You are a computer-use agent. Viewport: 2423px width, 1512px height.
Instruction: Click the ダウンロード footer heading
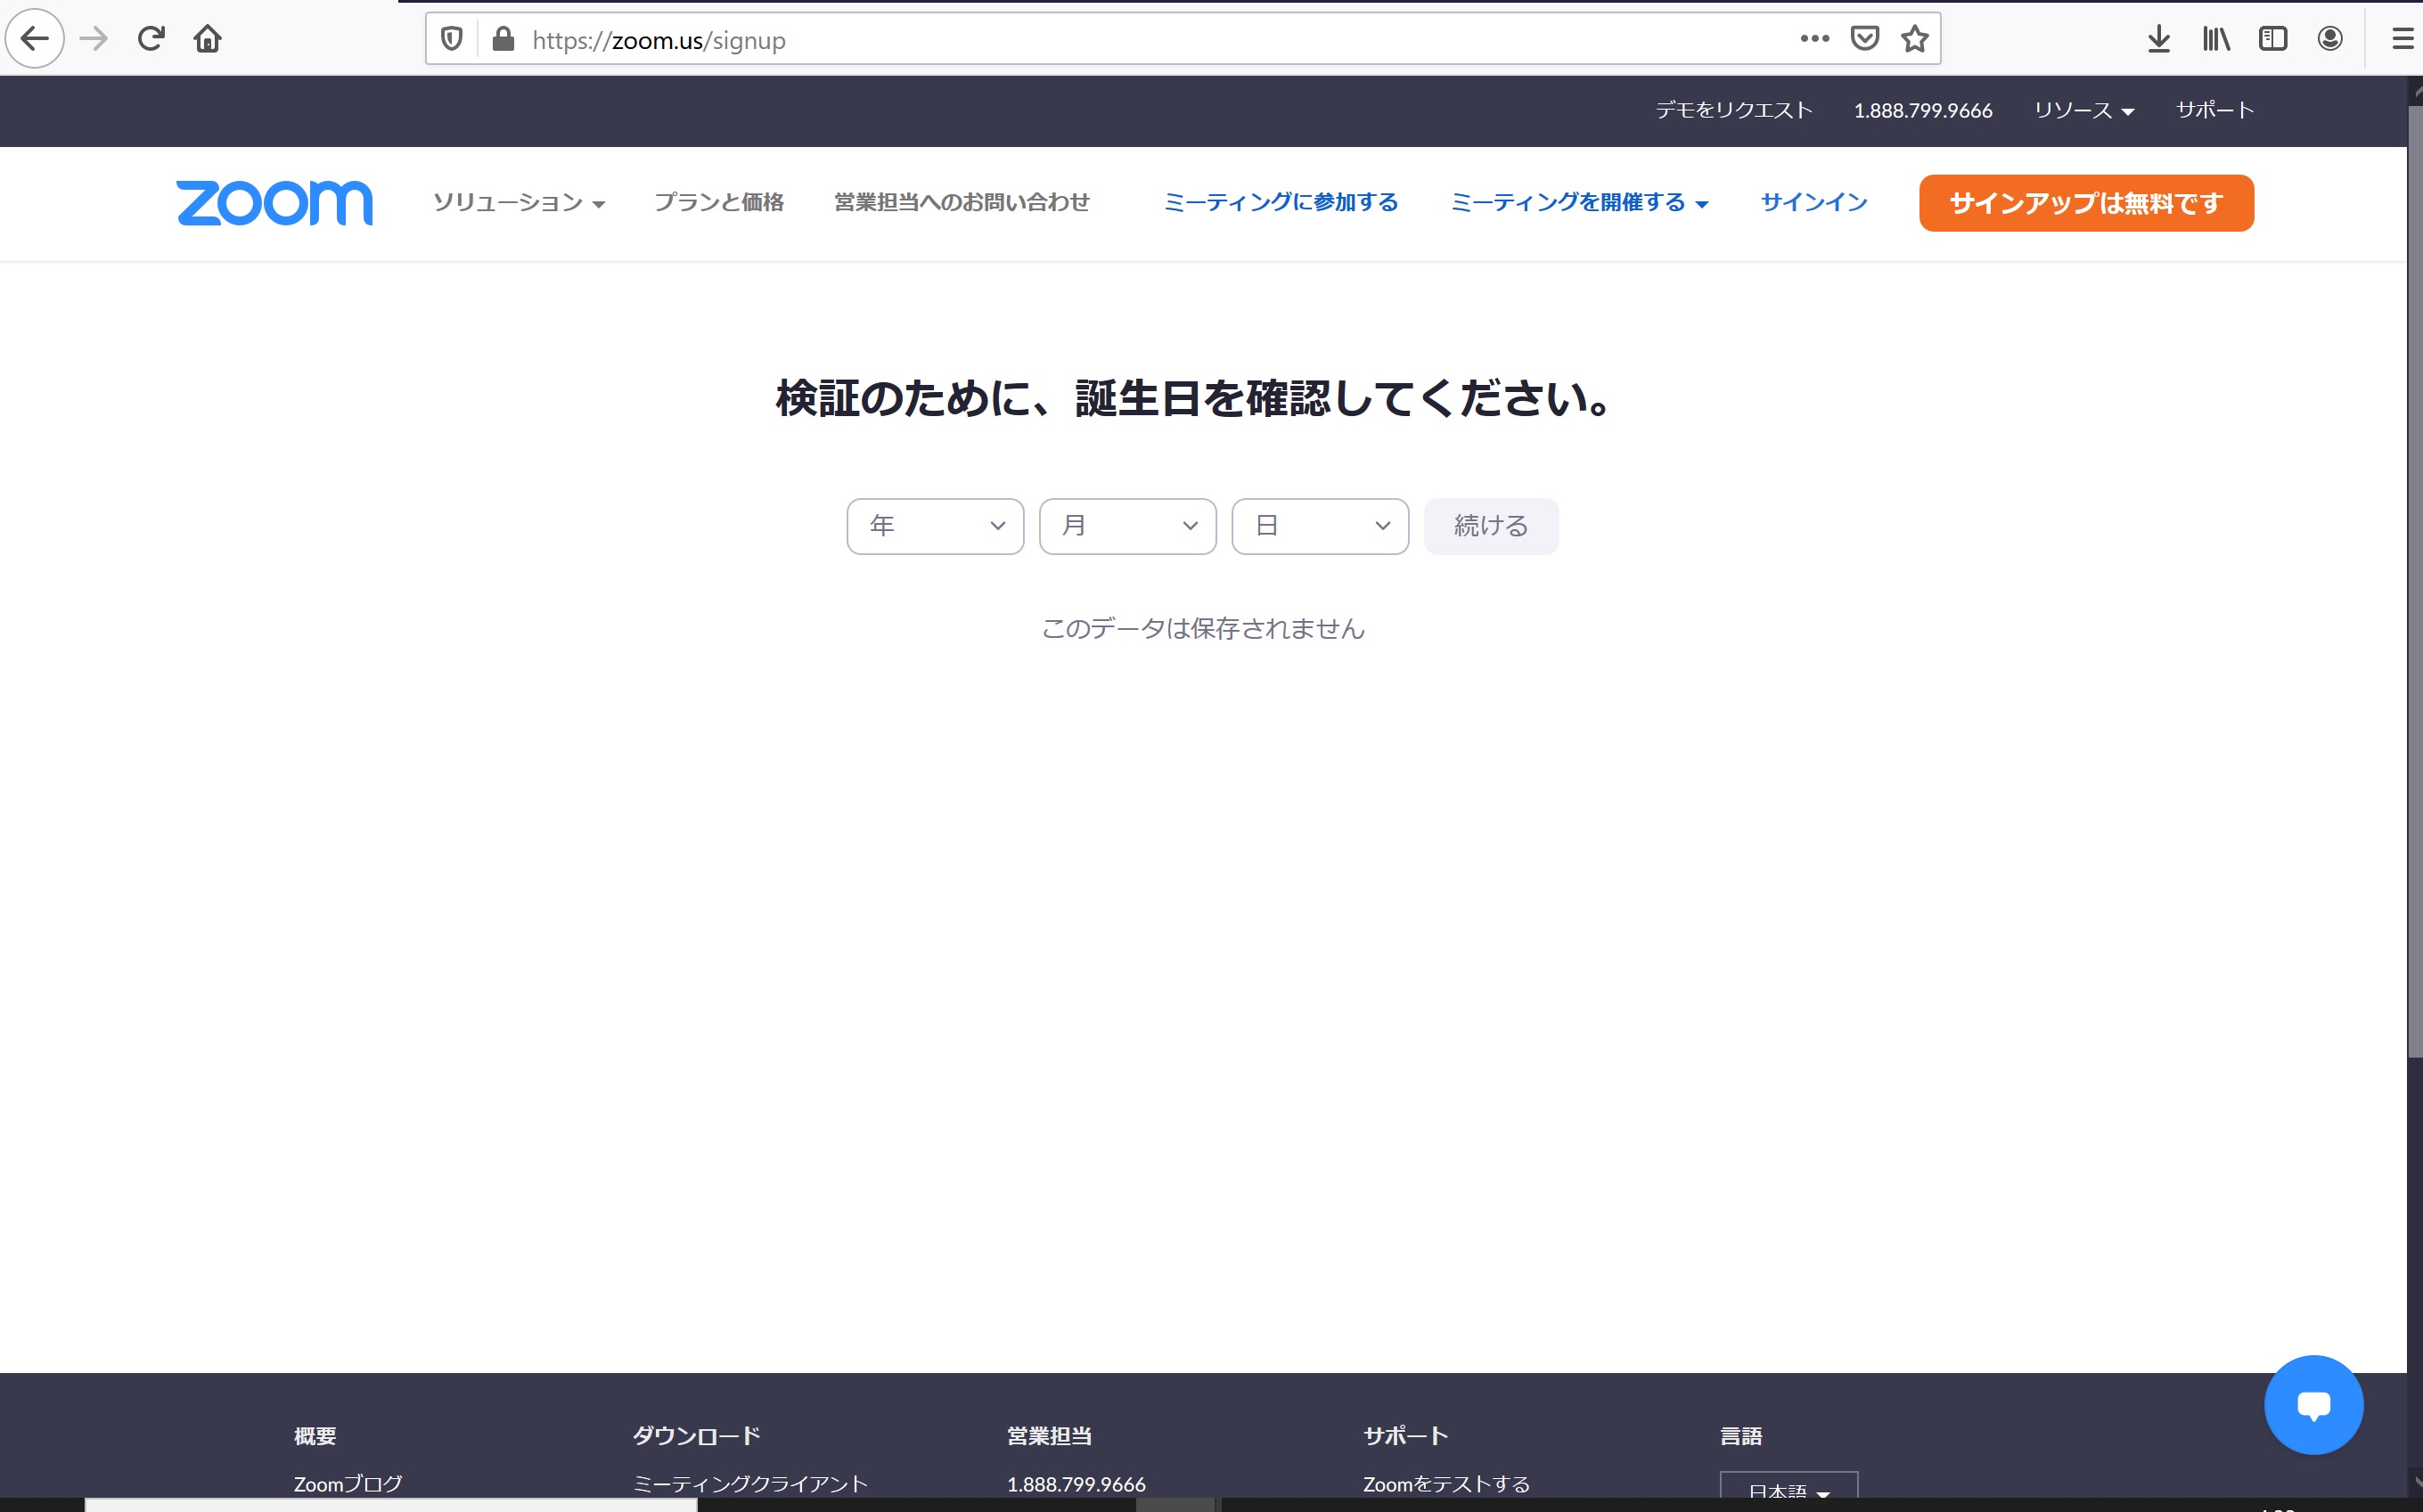click(x=696, y=1436)
